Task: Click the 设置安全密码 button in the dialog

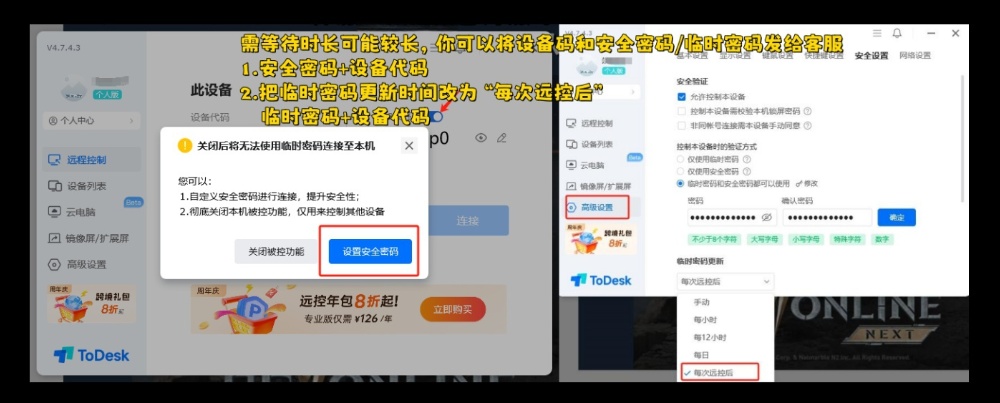Action: [370, 251]
